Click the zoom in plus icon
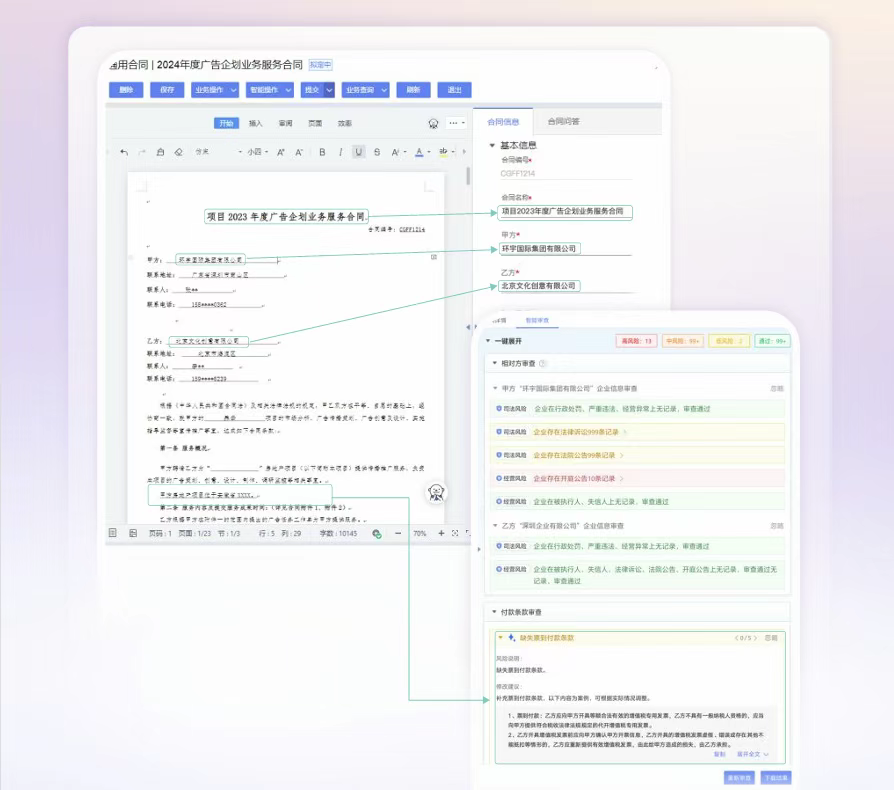 point(439,533)
